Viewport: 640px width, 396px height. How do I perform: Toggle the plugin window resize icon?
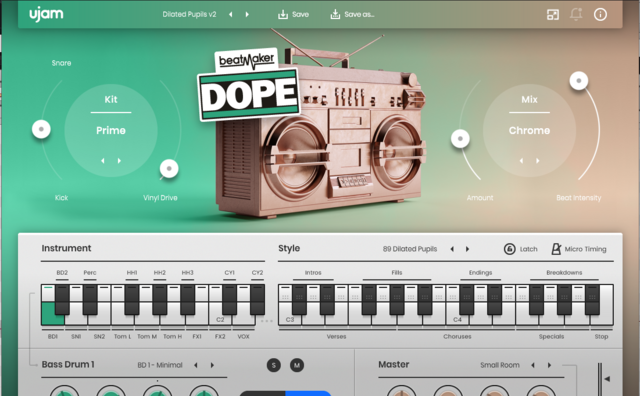pos(553,15)
